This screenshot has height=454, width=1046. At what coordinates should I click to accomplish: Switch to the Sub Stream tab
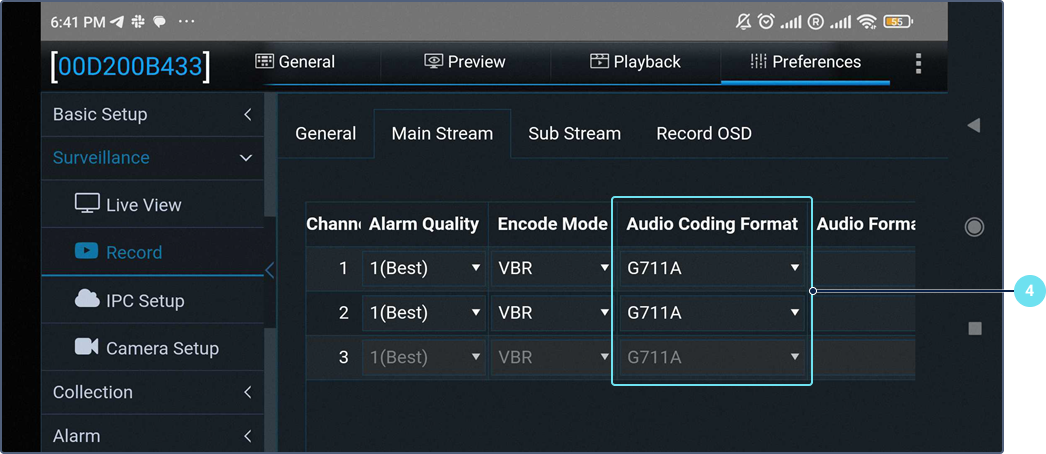pos(574,133)
